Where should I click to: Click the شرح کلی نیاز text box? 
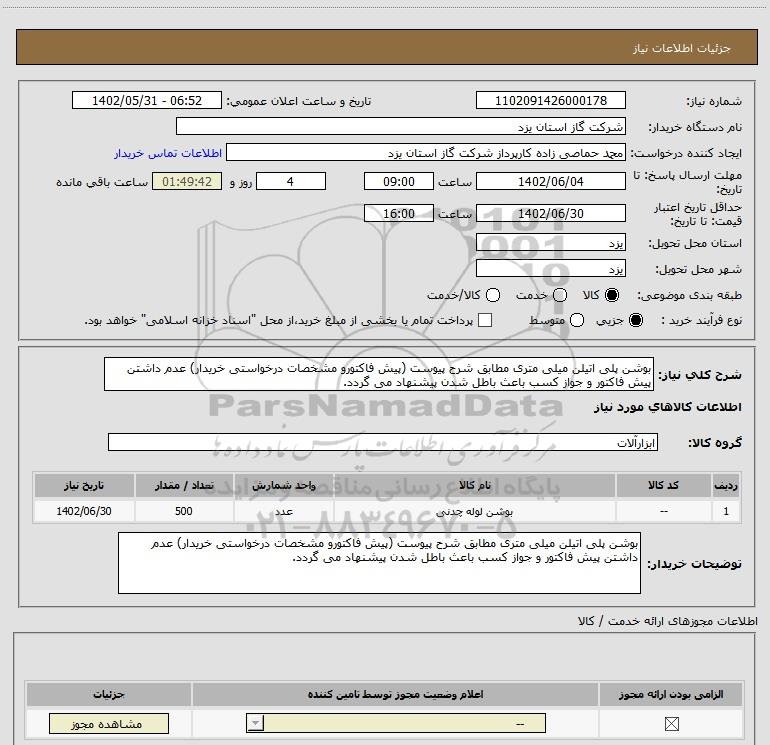pyautogui.click(x=379, y=374)
